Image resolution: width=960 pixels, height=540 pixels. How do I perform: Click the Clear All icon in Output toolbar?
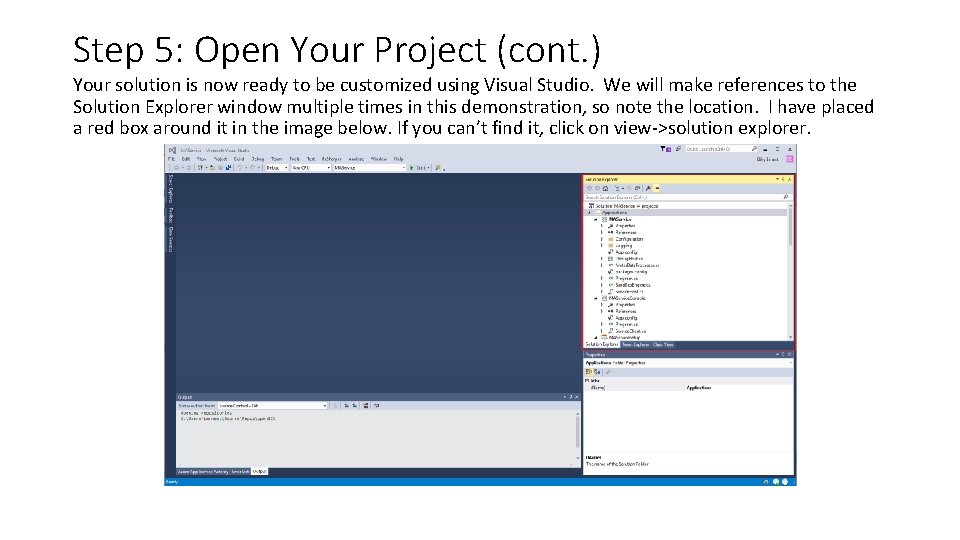click(x=366, y=405)
